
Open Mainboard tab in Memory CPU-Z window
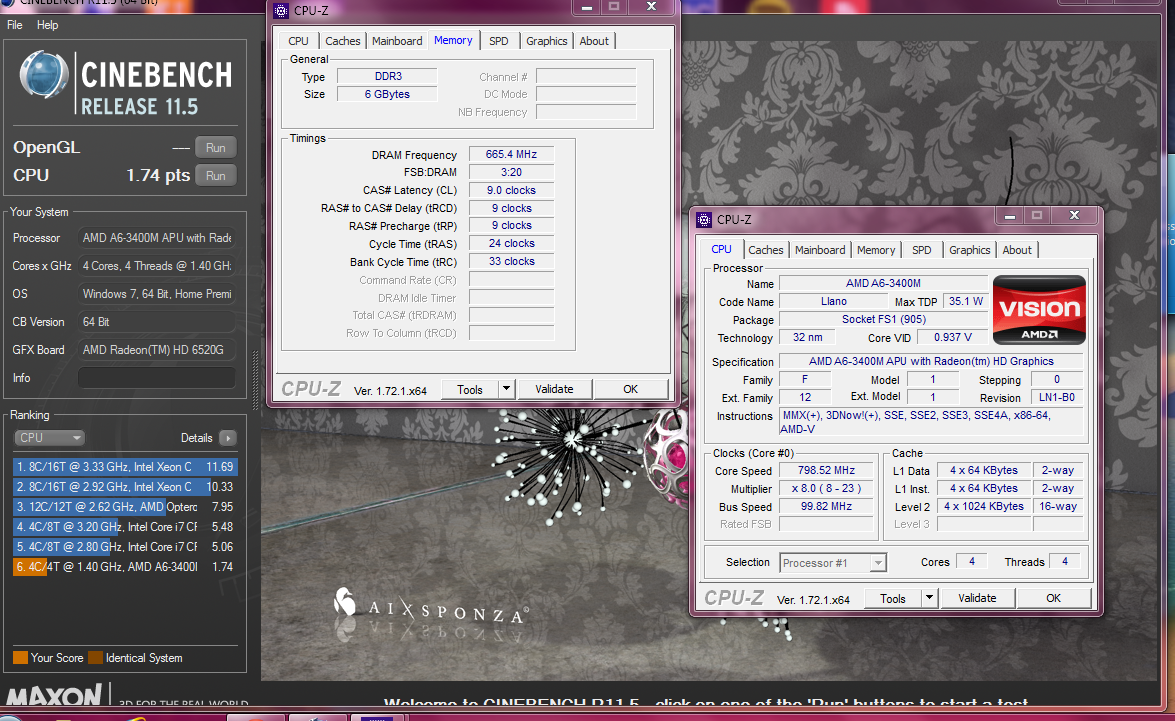tap(397, 41)
